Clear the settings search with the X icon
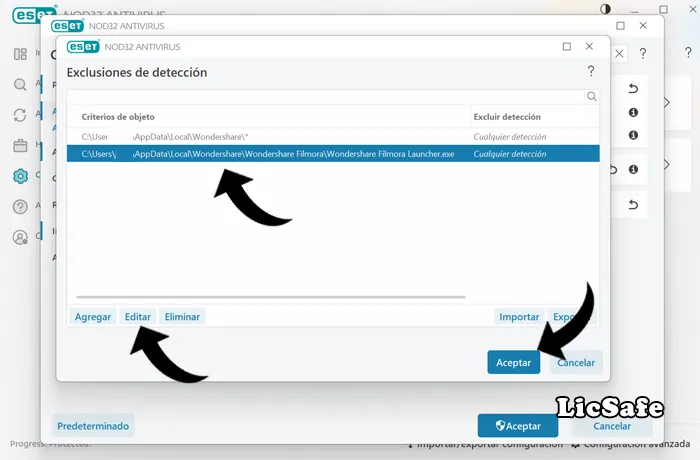Viewport: 700px width, 460px height. coord(620,54)
